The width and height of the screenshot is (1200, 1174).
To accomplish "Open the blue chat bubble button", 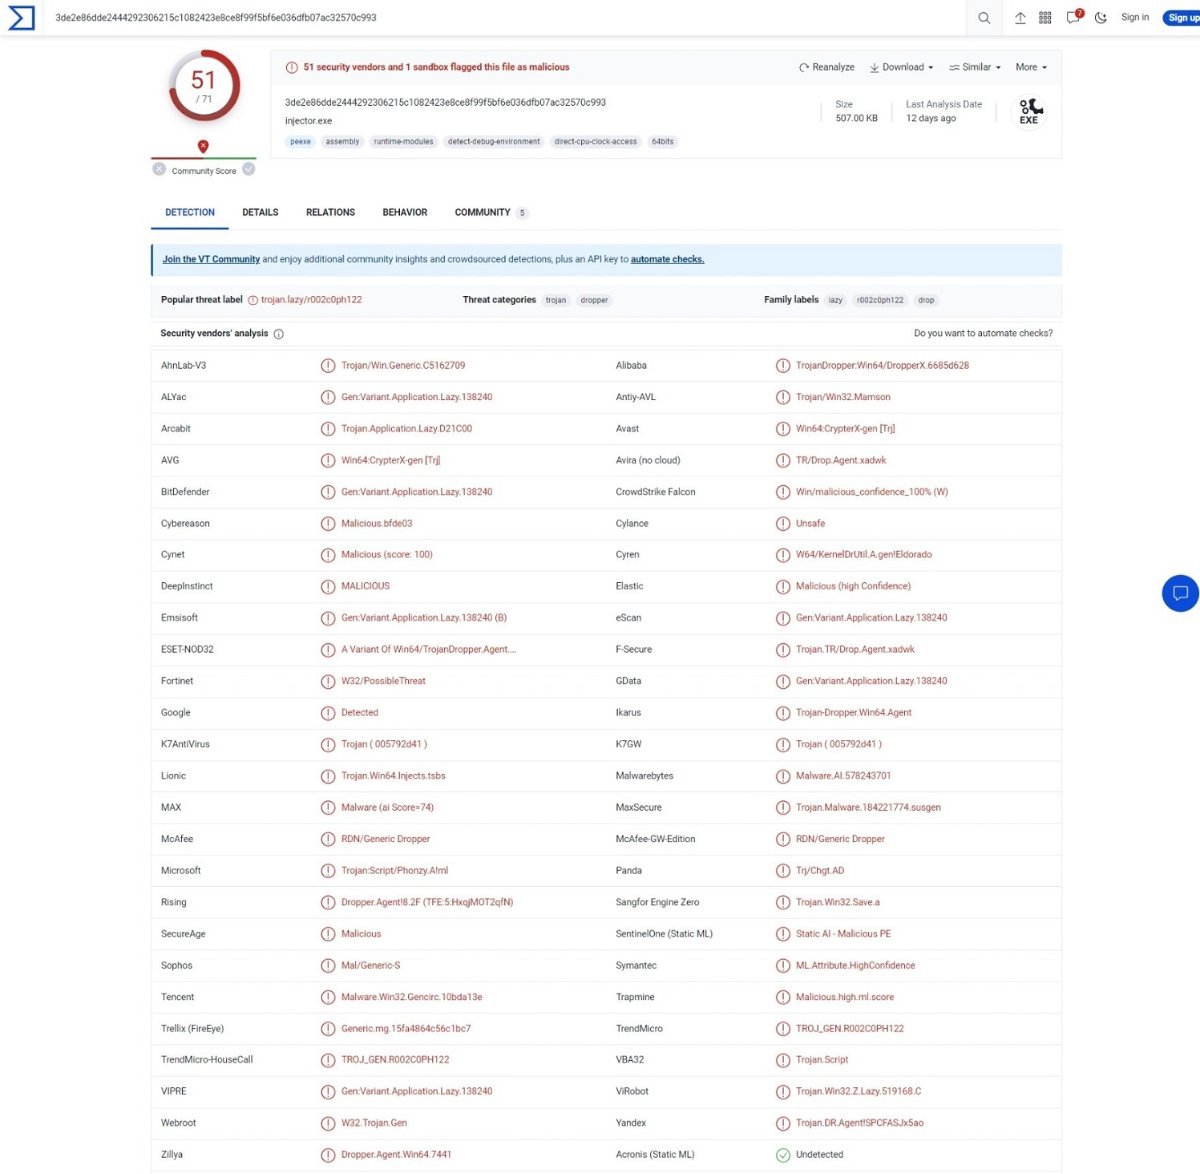I will coord(1181,593).
